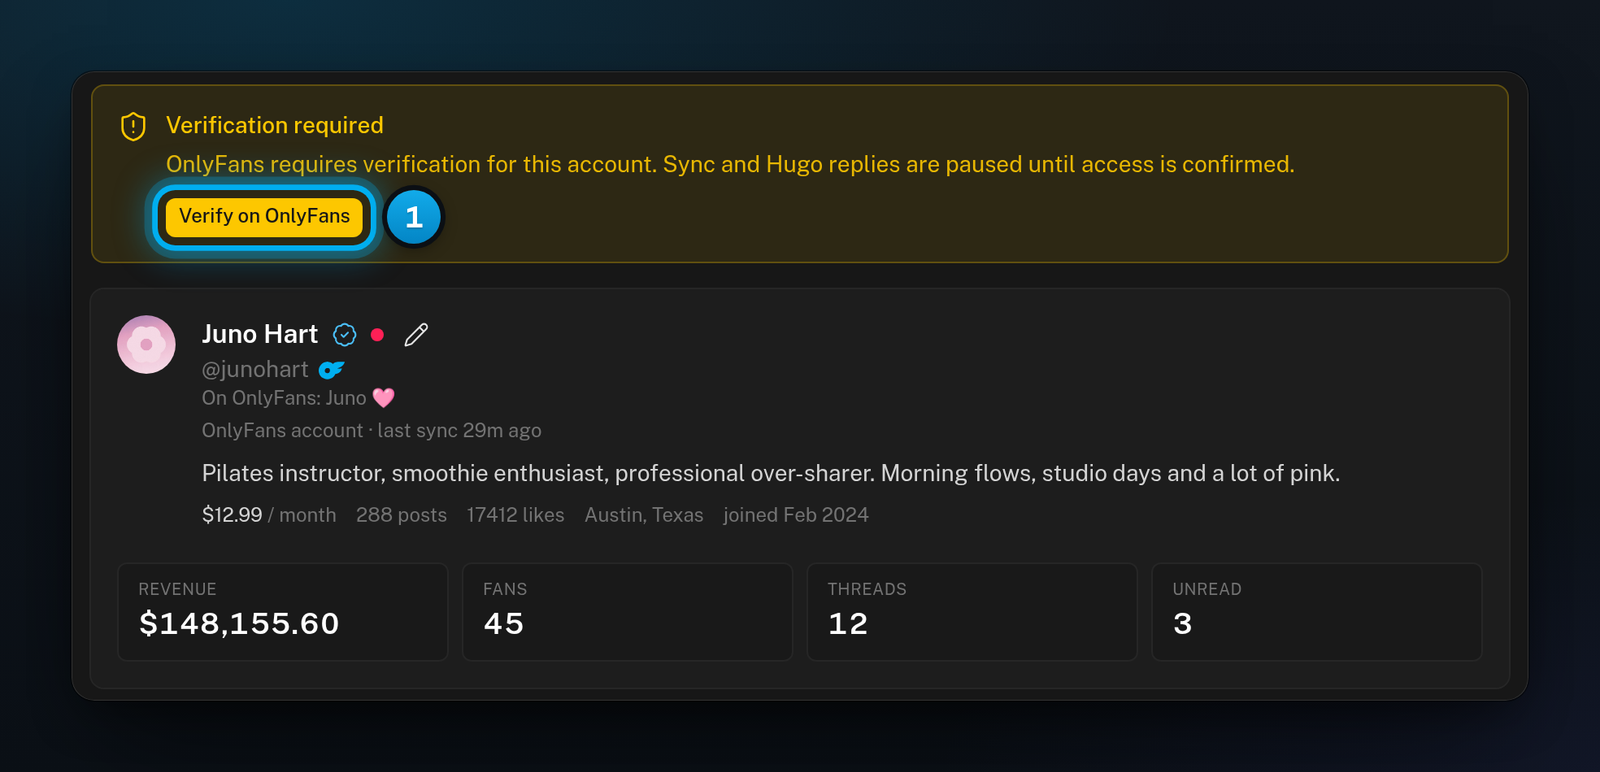
Task: Click the @junohart handle
Action: click(x=255, y=370)
